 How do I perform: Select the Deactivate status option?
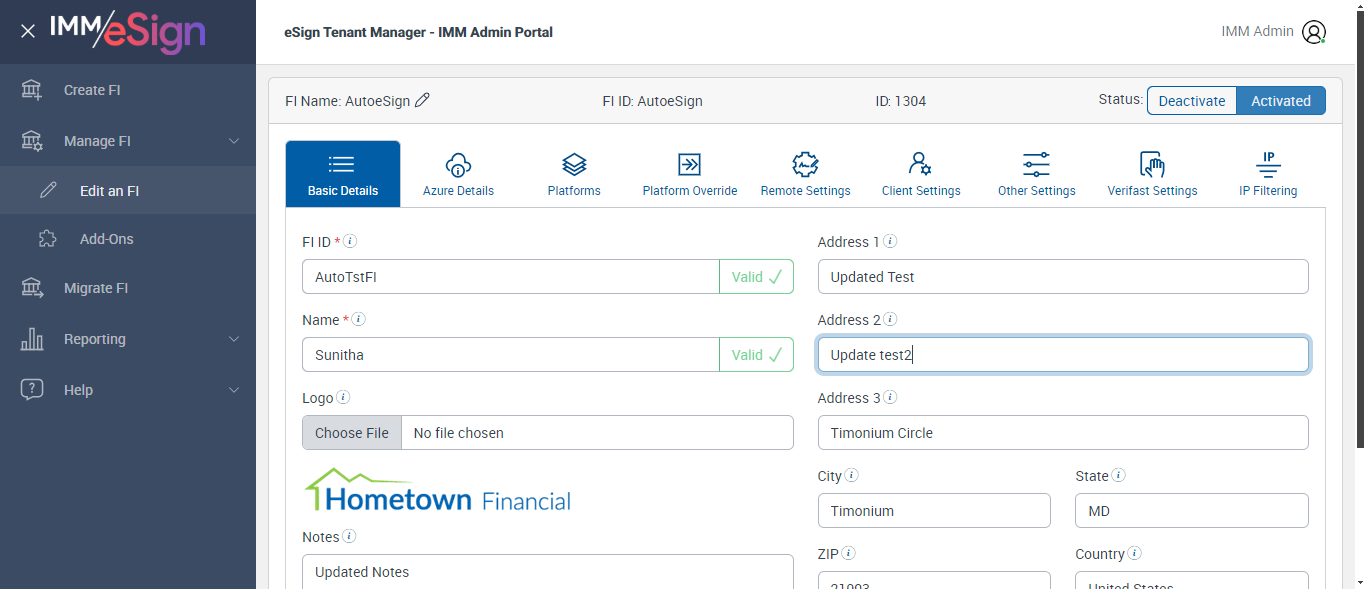click(x=1192, y=101)
